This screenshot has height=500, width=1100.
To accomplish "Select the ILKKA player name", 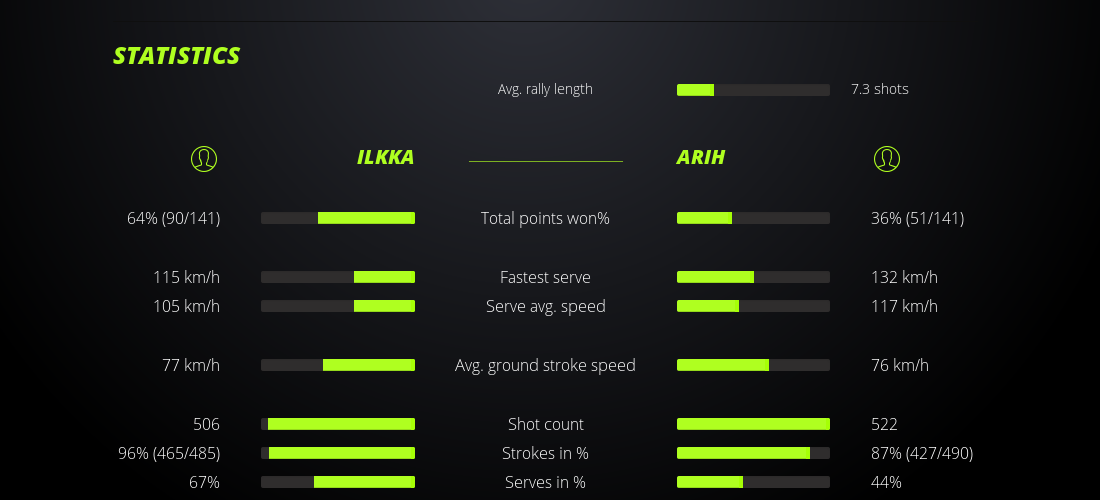I will [x=385, y=157].
